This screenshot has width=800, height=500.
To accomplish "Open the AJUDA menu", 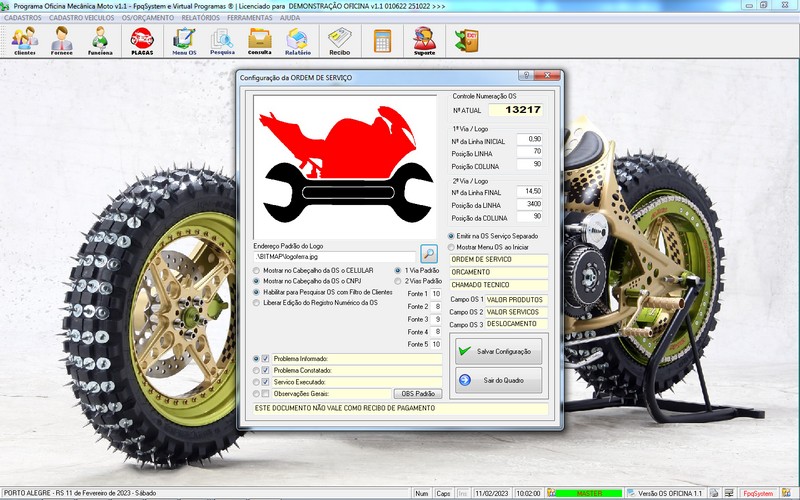I will pos(290,17).
